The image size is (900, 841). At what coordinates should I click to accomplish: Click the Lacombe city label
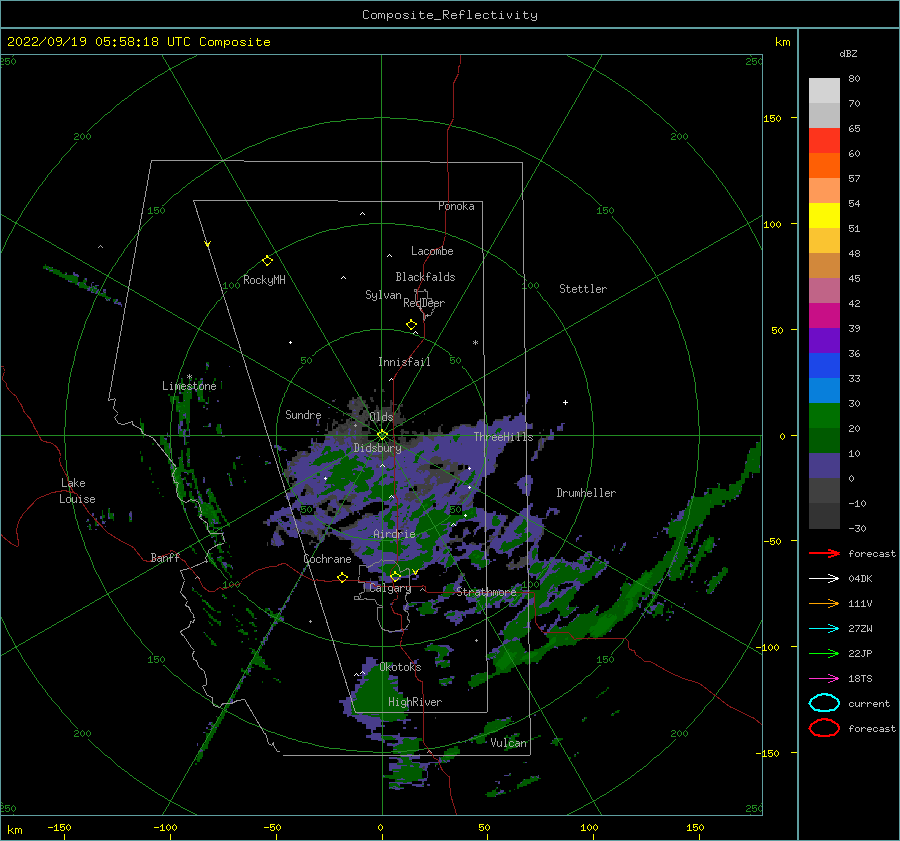pyautogui.click(x=432, y=251)
